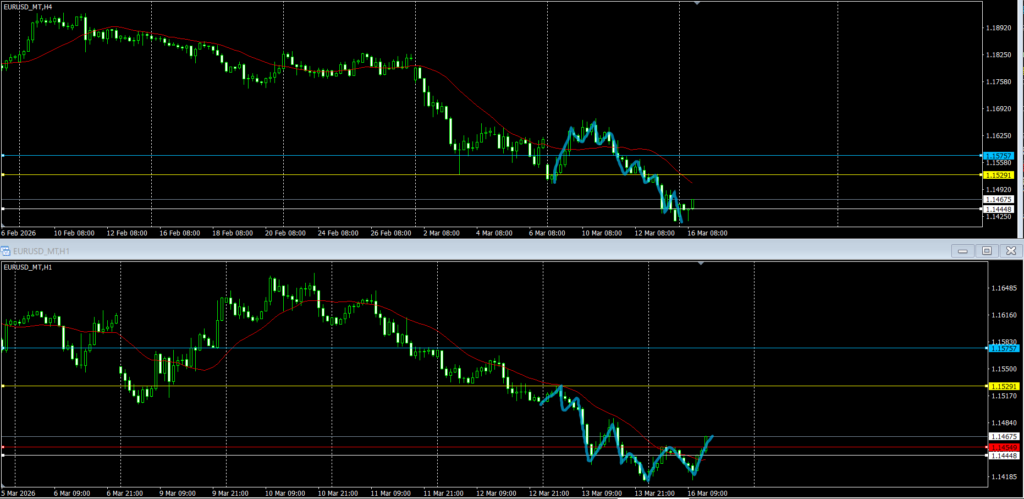1024x499 pixels.
Task: Select the blue horizontal line on H1 chart
Action: (300, 348)
